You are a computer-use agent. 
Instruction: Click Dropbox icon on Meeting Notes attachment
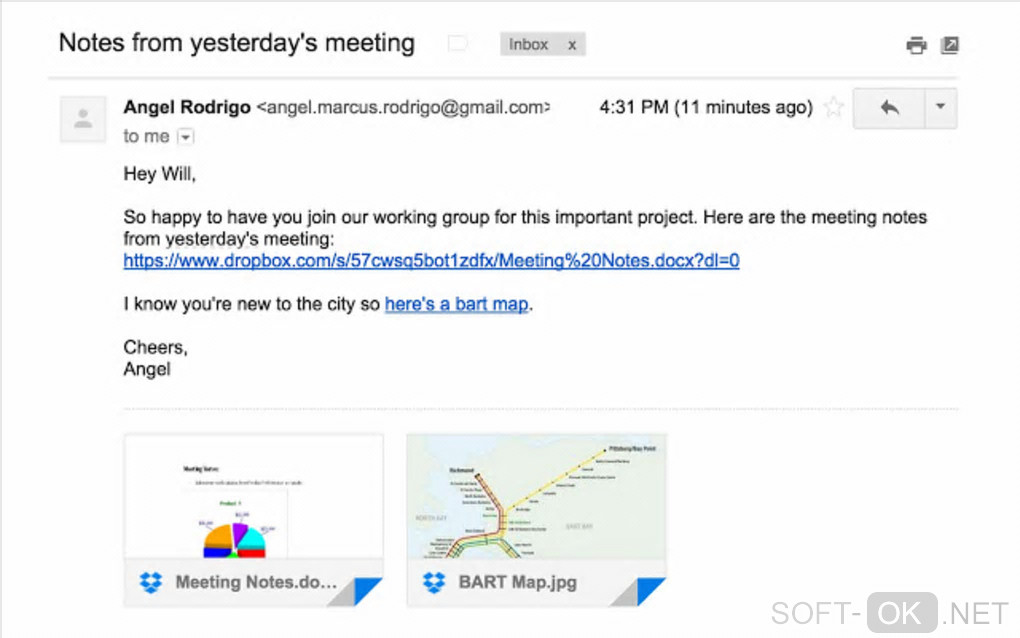(151, 582)
